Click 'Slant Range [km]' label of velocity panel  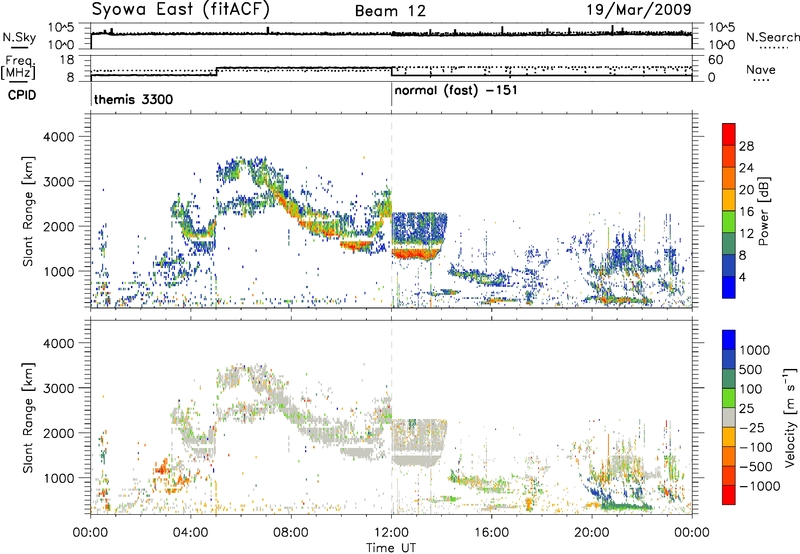tap(28, 418)
